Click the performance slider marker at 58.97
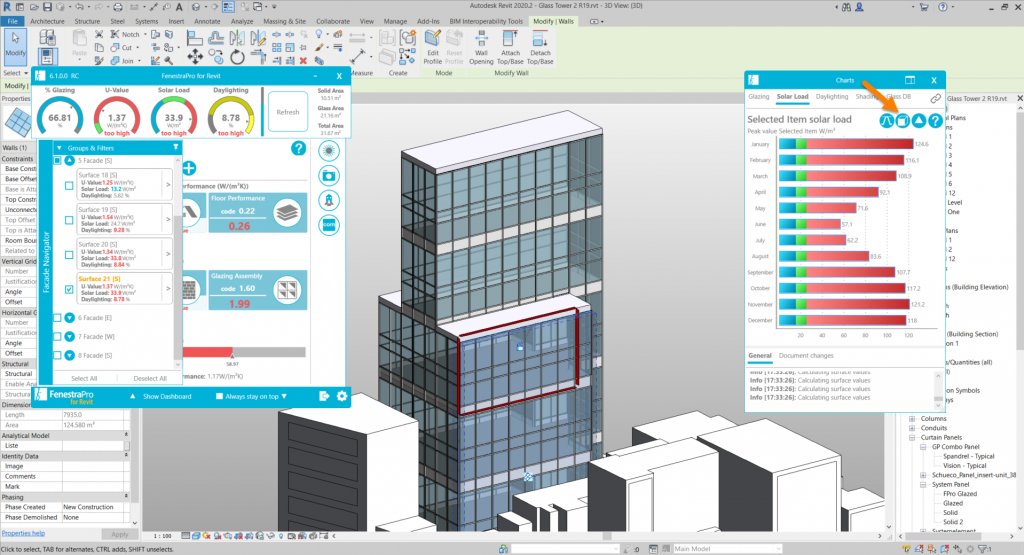This screenshot has height=555, width=1024. 232,356
